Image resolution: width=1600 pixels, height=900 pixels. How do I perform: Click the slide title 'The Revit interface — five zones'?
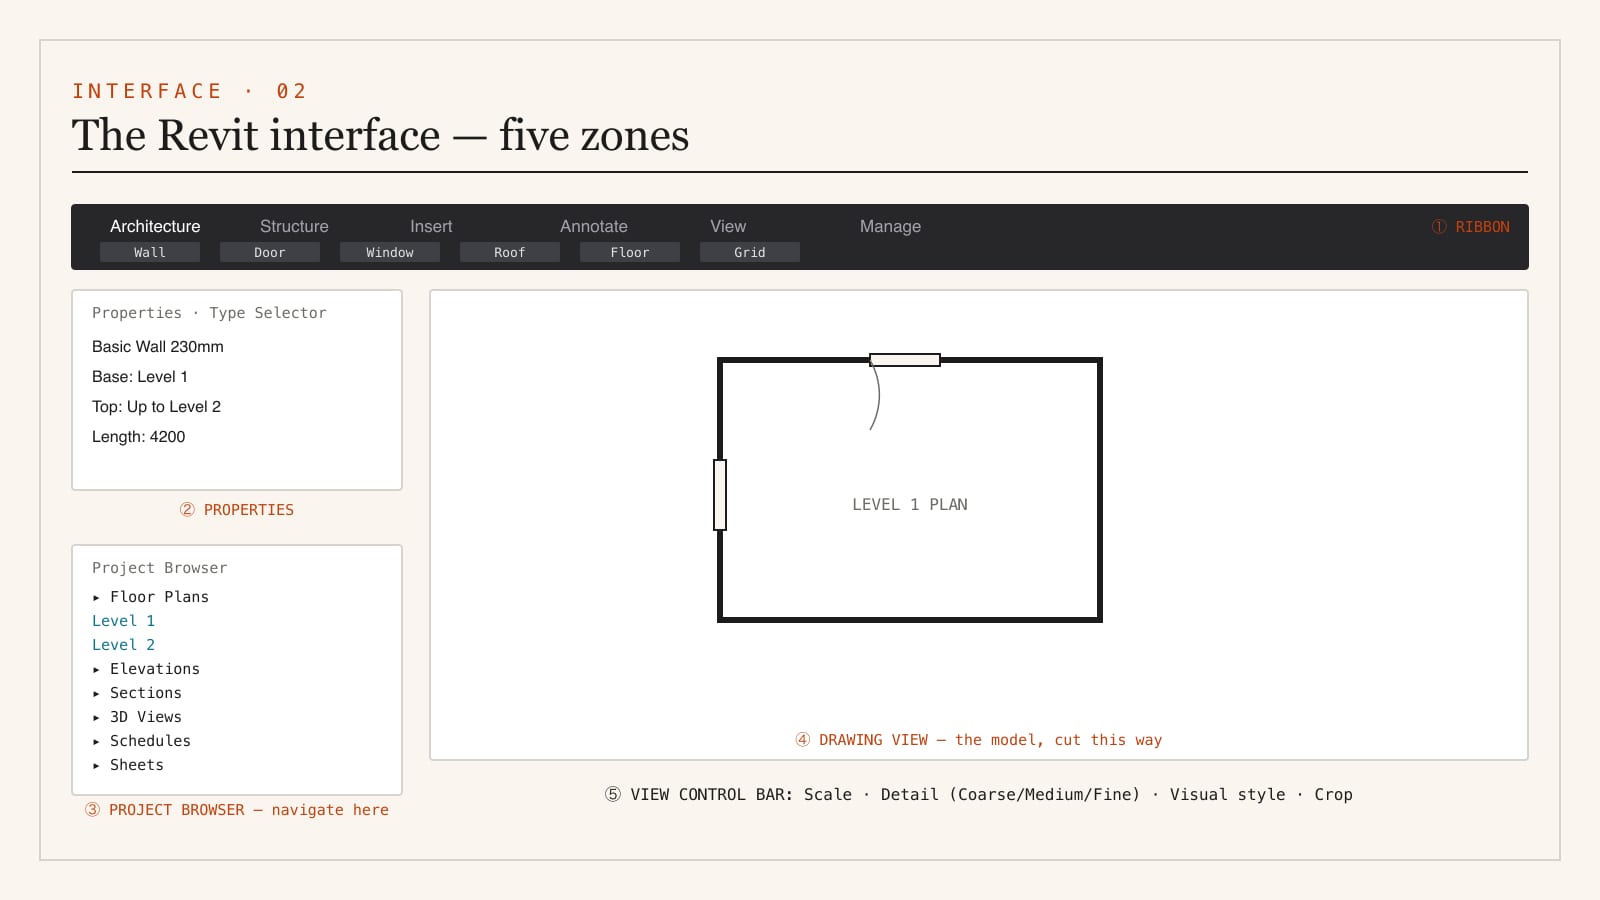[x=381, y=135]
